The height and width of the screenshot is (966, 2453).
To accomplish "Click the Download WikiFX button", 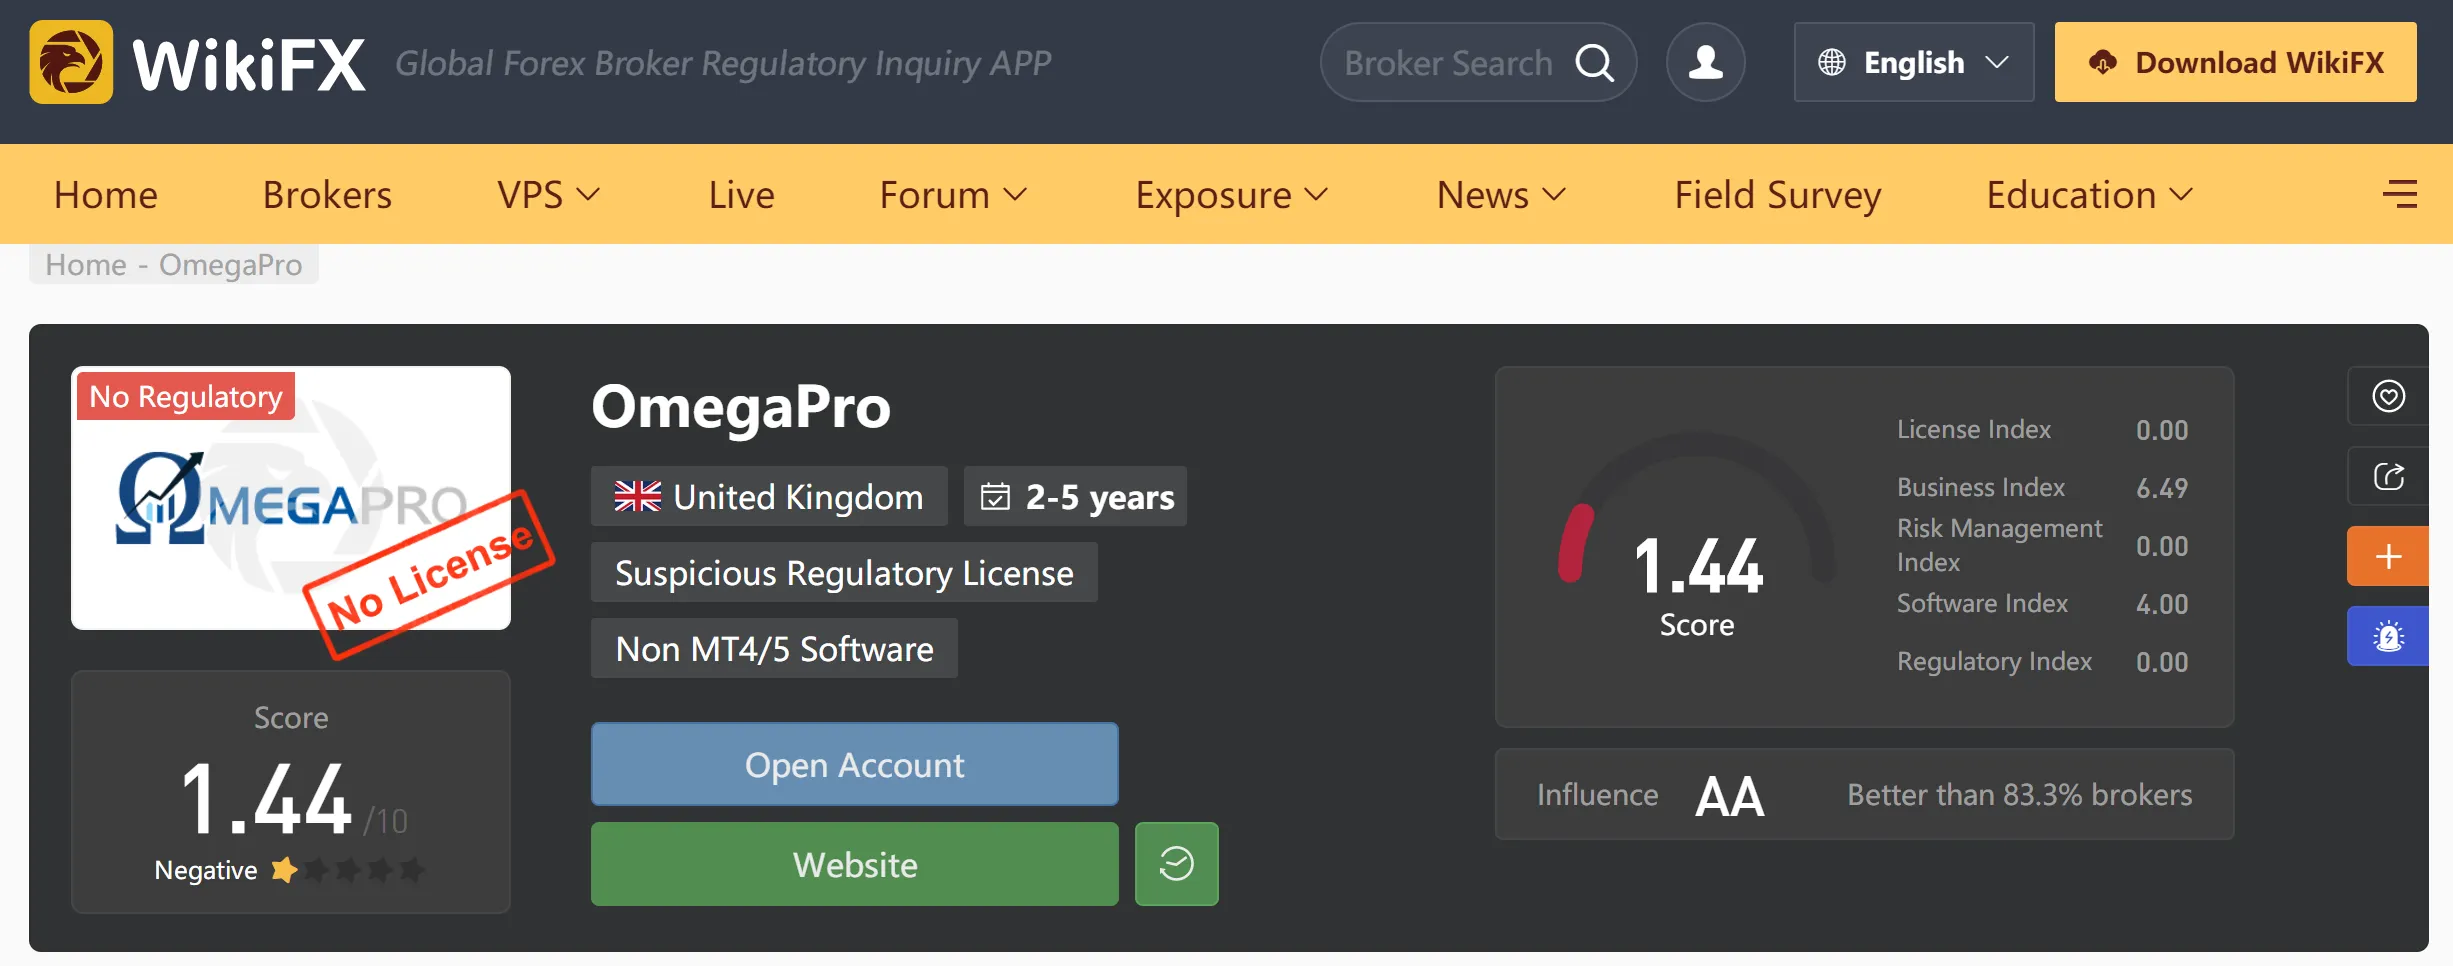I will coord(2236,62).
